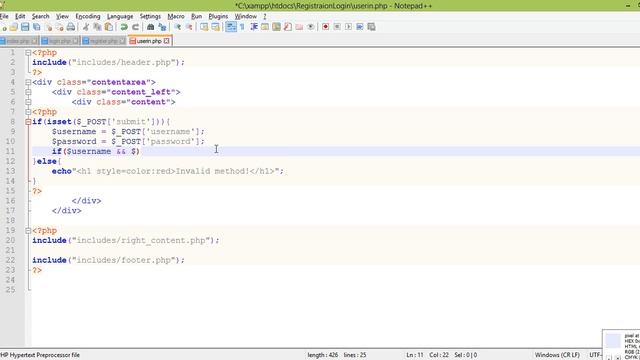640x360 pixels.
Task: Open the File menu
Action: (x=4, y=16)
